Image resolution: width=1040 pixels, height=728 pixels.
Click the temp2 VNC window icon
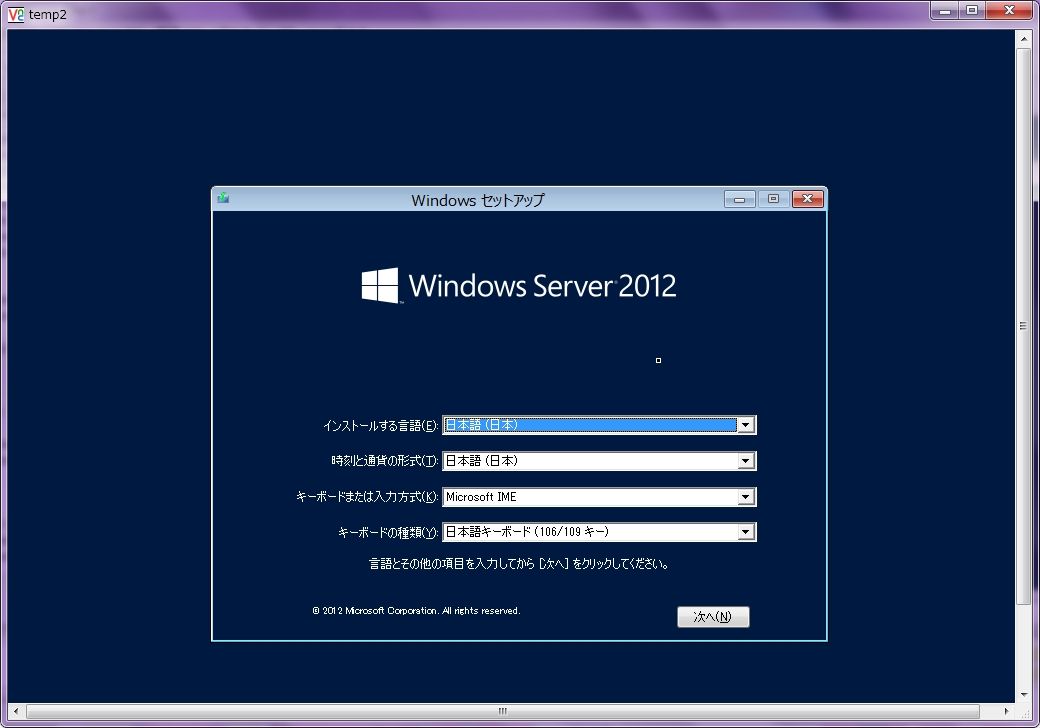pyautogui.click(x=15, y=14)
